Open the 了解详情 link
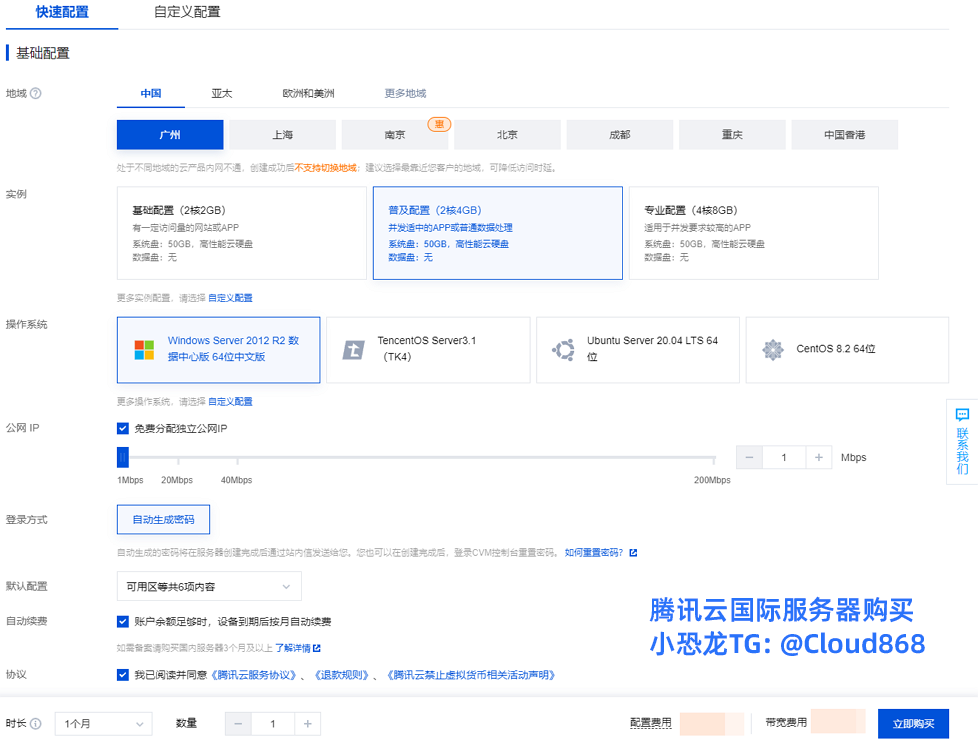The image size is (978, 740). (293, 648)
